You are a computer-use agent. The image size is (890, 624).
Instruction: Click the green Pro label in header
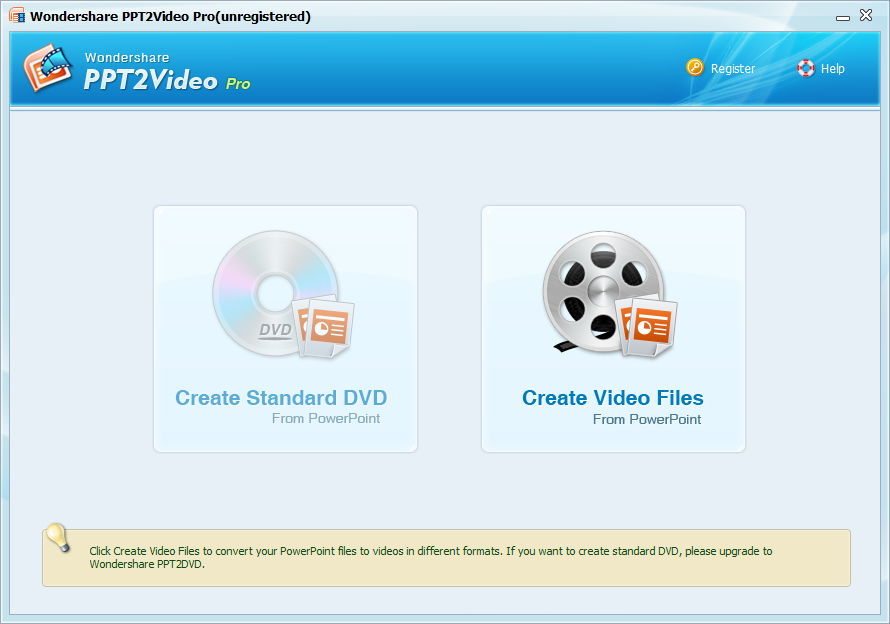[238, 84]
